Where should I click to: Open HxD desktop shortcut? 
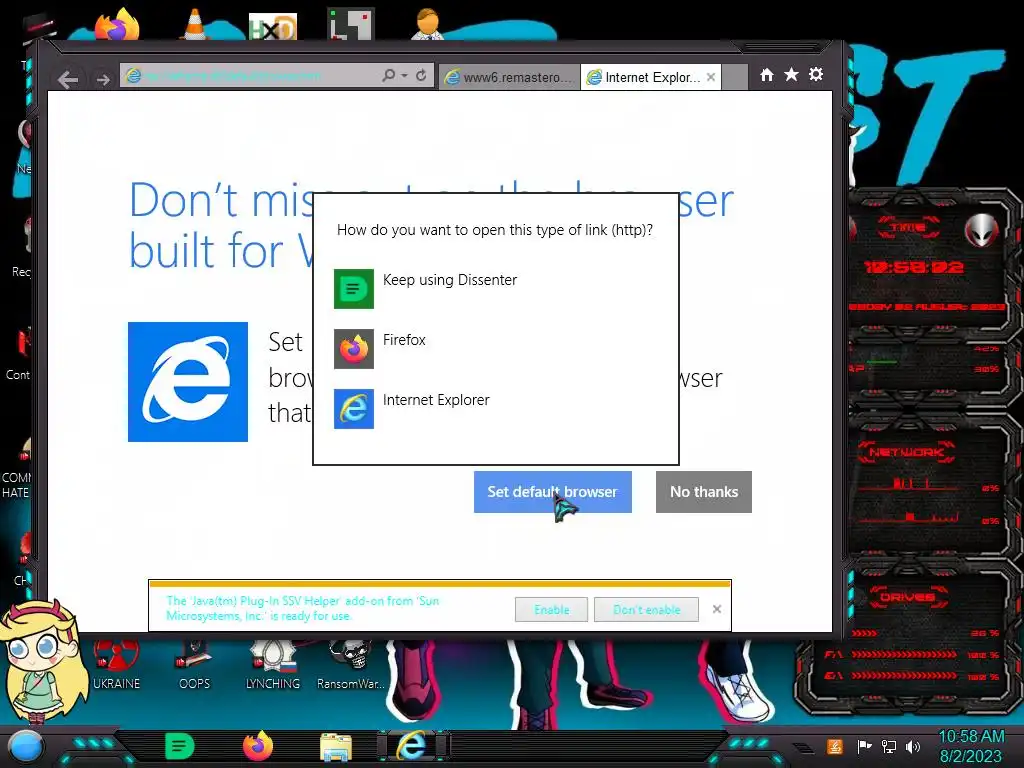coord(273,27)
